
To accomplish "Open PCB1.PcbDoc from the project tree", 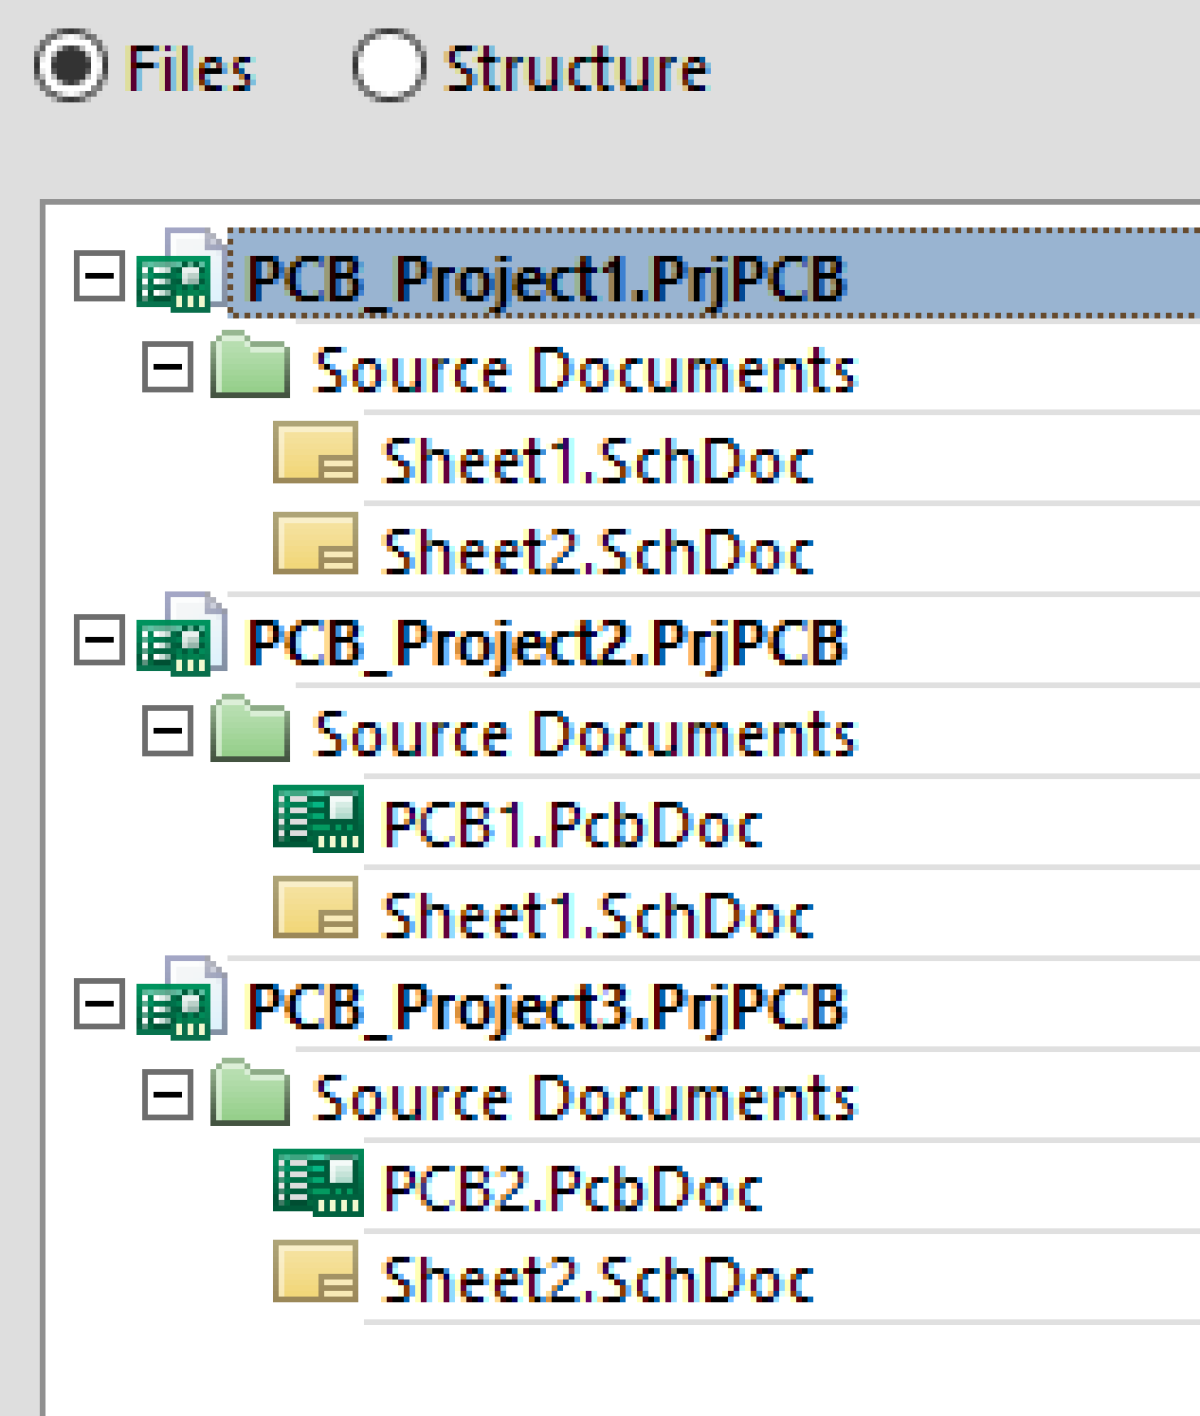I will click(570, 822).
